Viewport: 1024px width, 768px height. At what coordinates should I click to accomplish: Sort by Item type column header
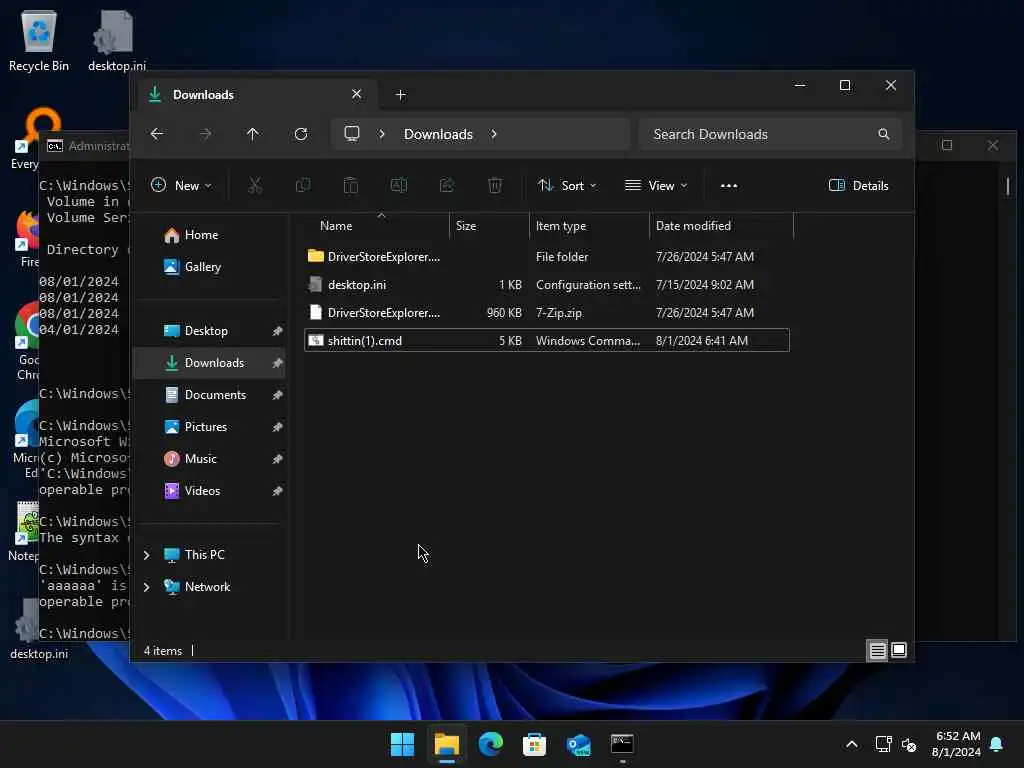(589, 226)
